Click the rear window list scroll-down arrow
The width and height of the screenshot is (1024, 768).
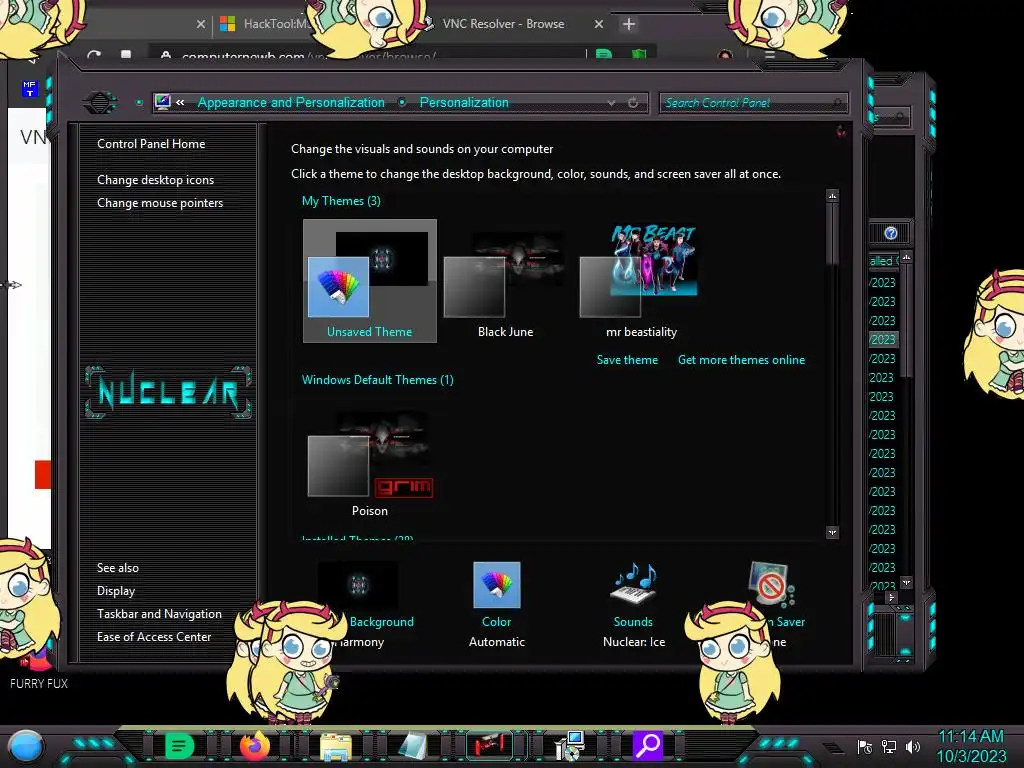click(x=906, y=582)
